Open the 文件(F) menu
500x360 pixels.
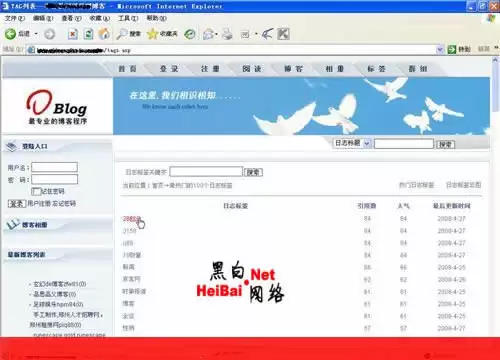pyautogui.click(x=14, y=18)
